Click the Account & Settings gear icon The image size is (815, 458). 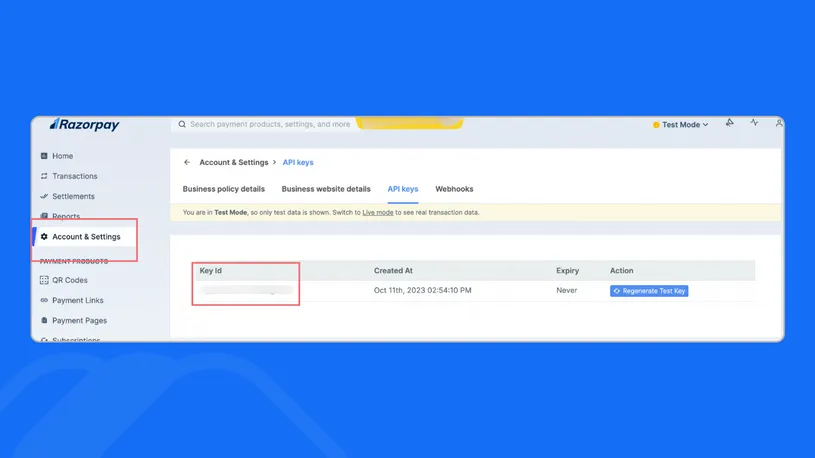pyautogui.click(x=44, y=237)
